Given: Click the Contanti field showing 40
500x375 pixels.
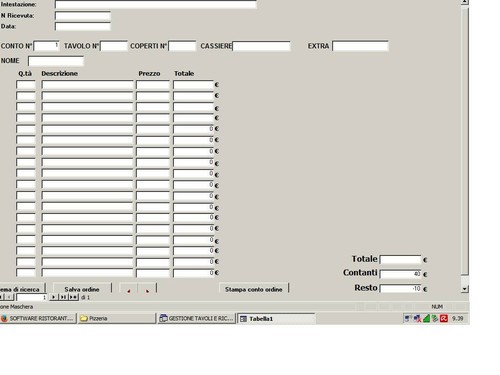Looking at the screenshot, I should pos(400,274).
